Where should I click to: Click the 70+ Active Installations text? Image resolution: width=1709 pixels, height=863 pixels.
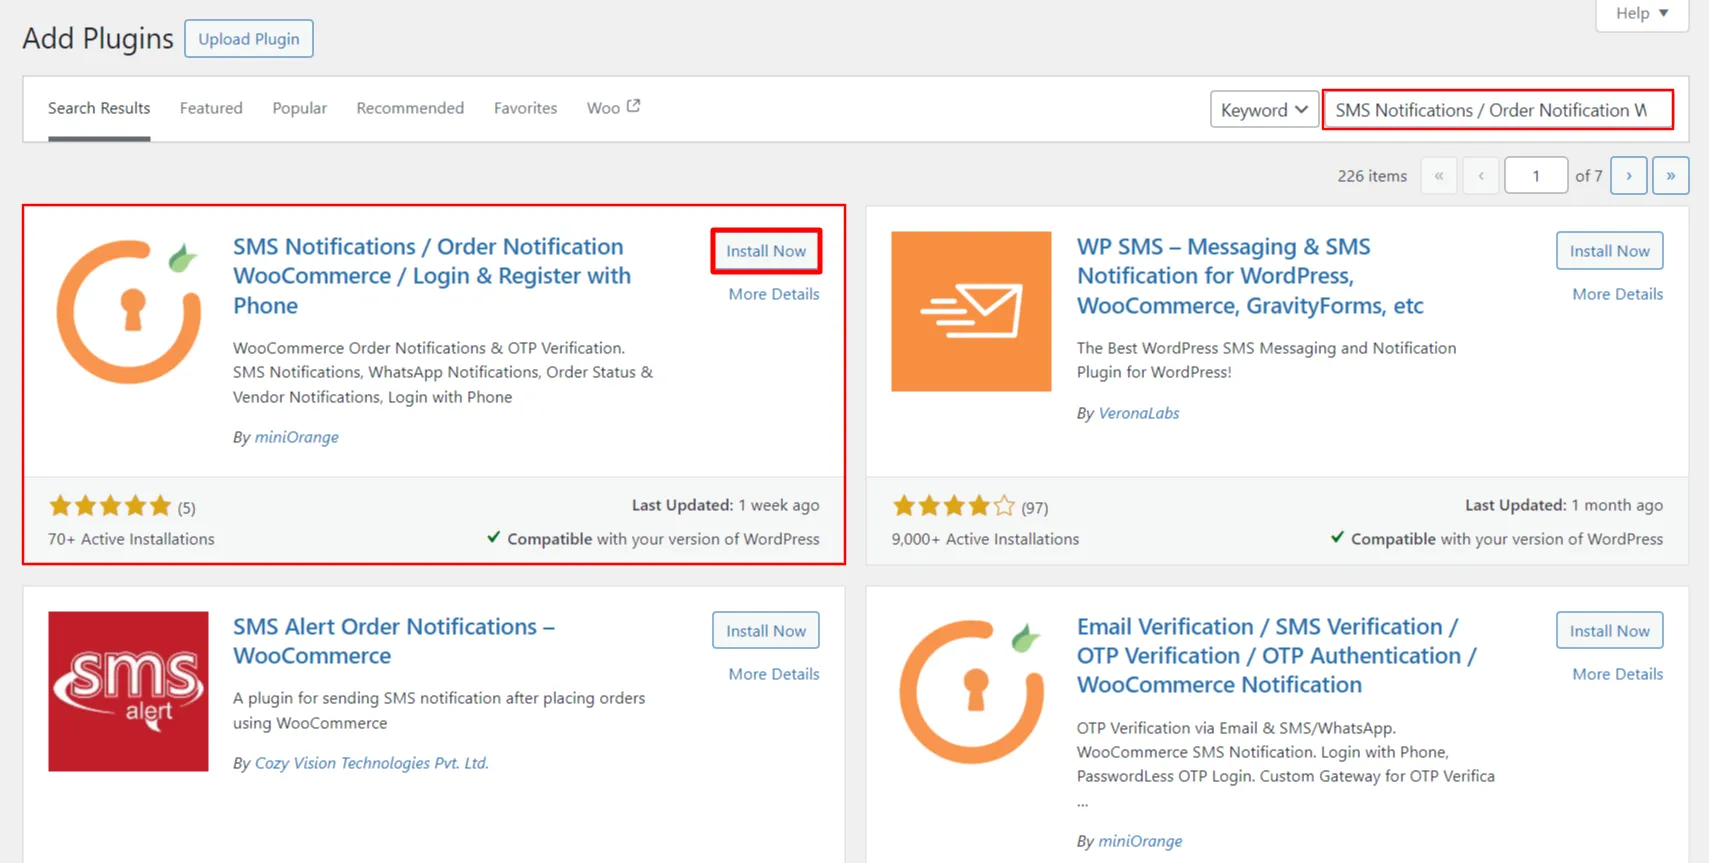click(131, 539)
